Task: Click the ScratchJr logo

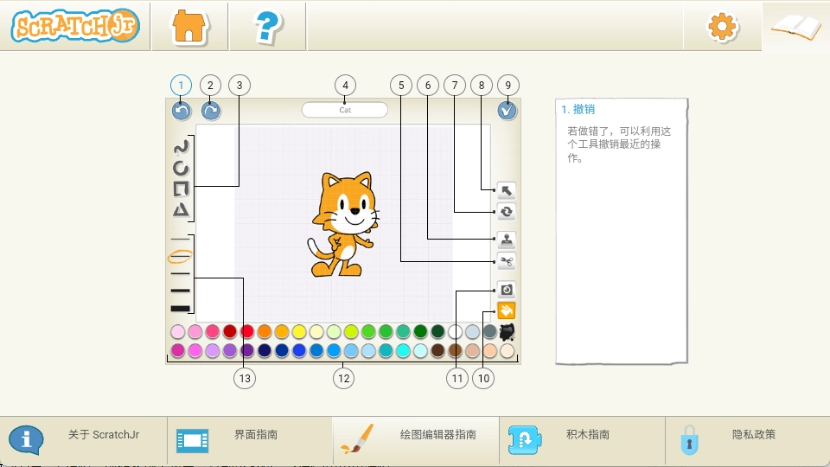Action: [x=76, y=27]
